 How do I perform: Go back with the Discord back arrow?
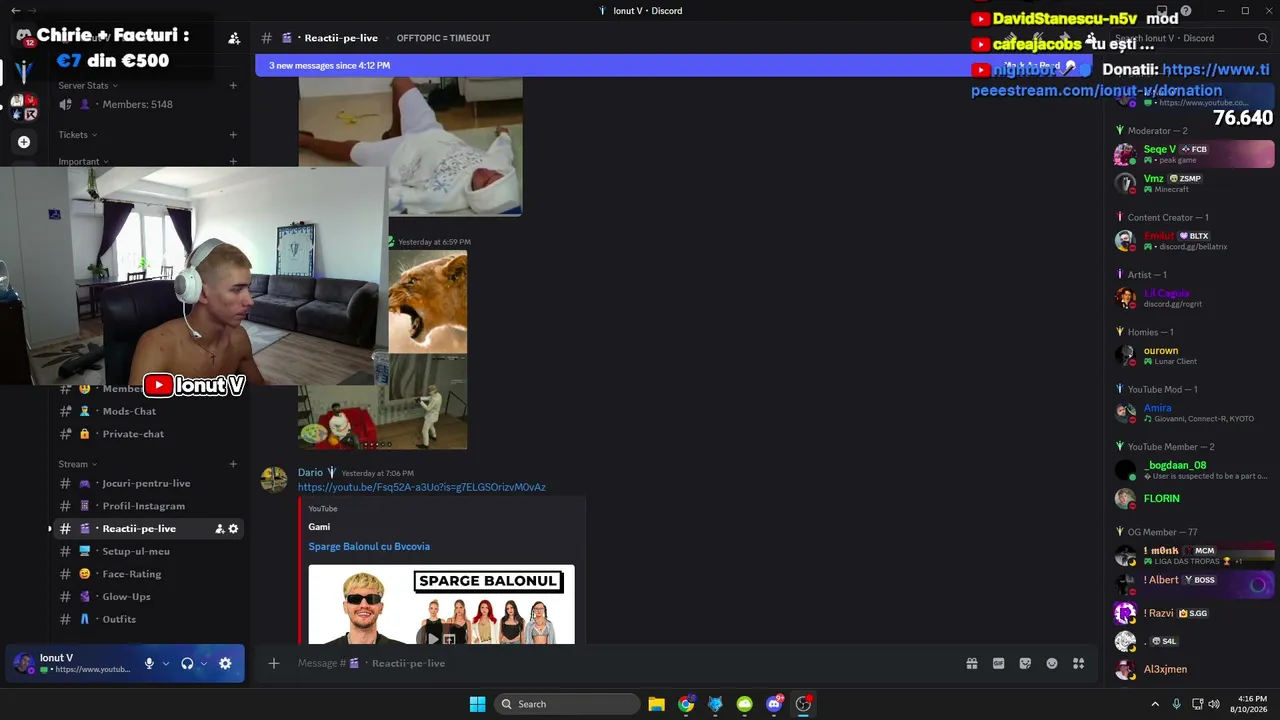(x=15, y=11)
